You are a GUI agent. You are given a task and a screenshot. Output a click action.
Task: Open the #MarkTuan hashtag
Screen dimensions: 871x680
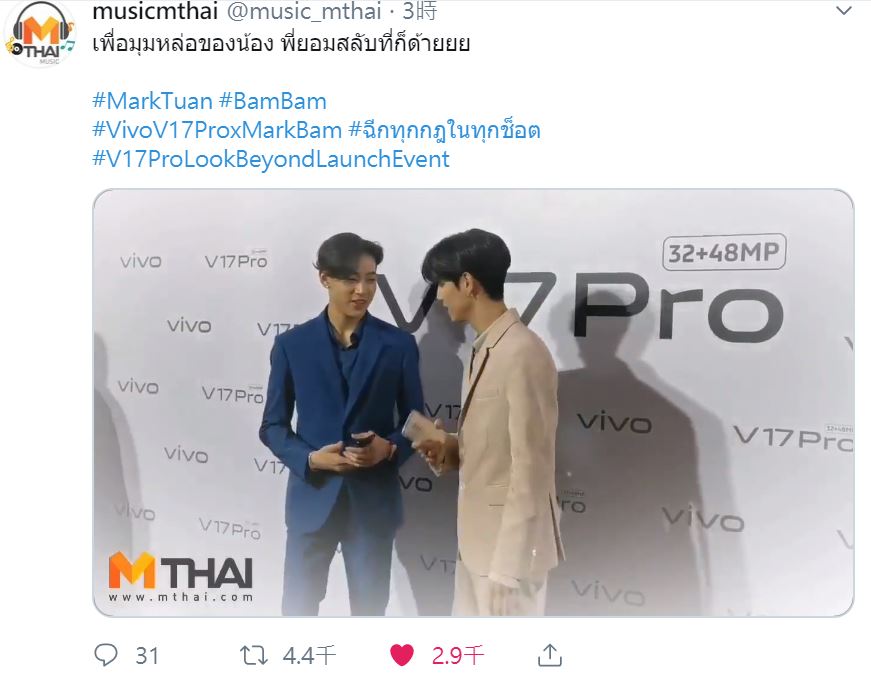pyautogui.click(x=152, y=101)
